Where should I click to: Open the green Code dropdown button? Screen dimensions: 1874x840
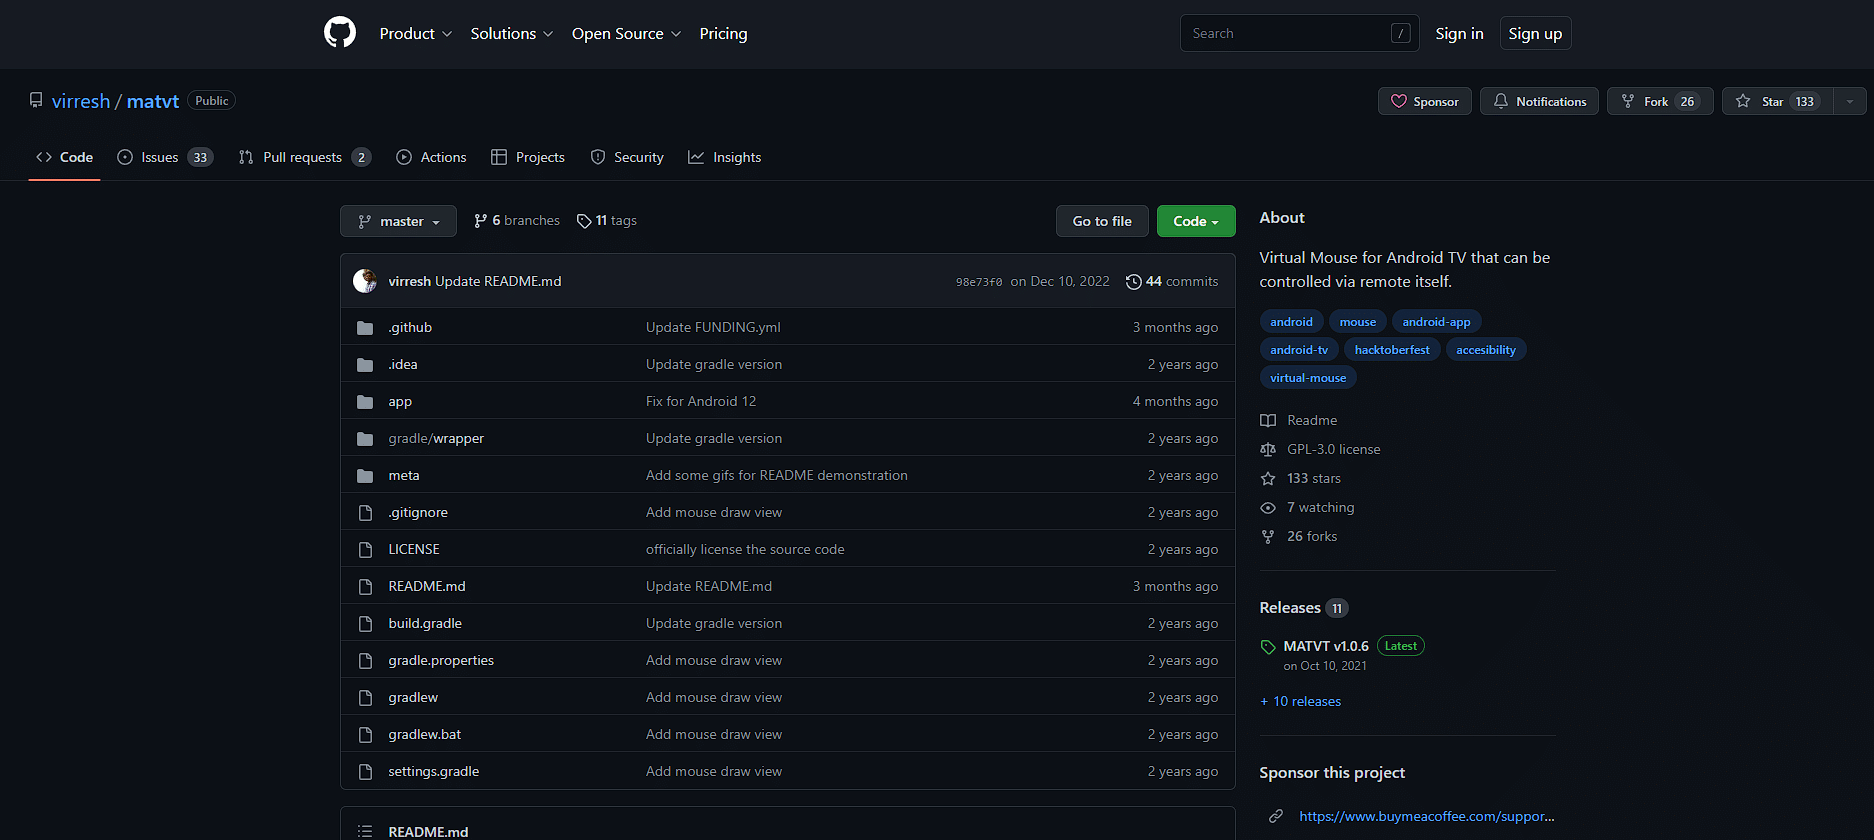click(1196, 221)
